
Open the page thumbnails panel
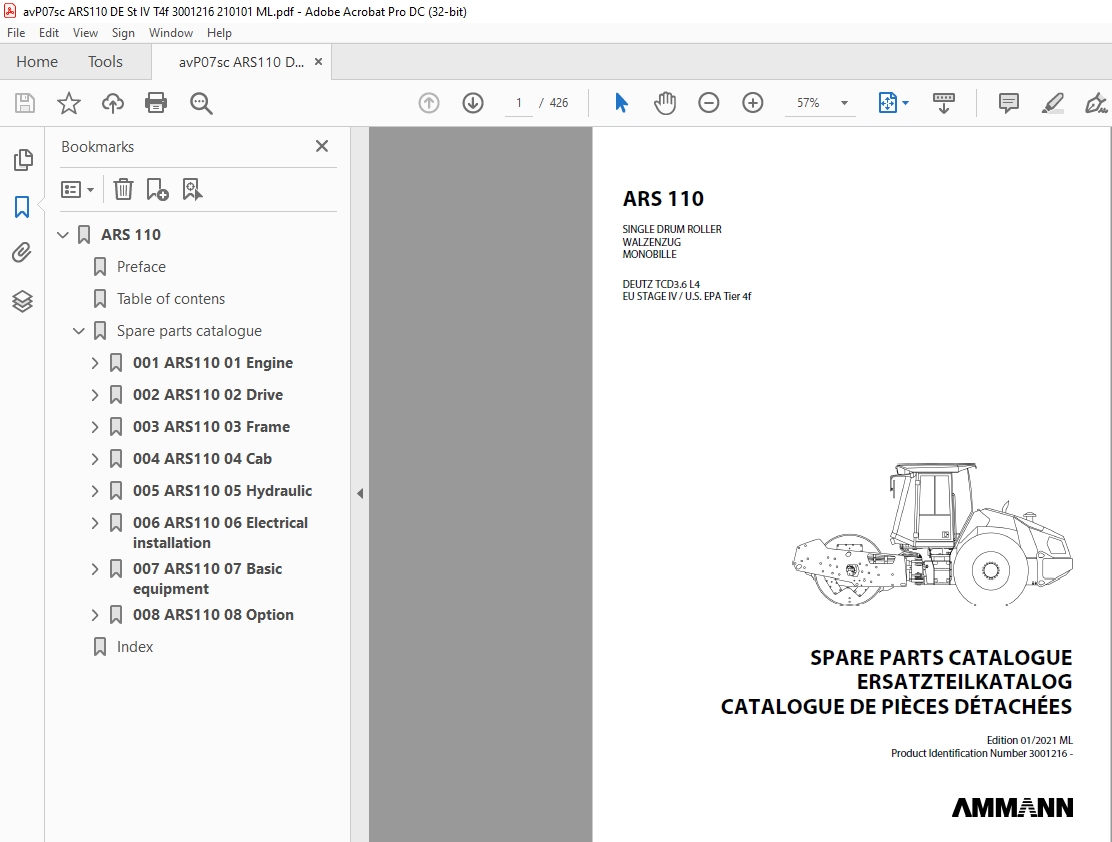[x=23, y=160]
